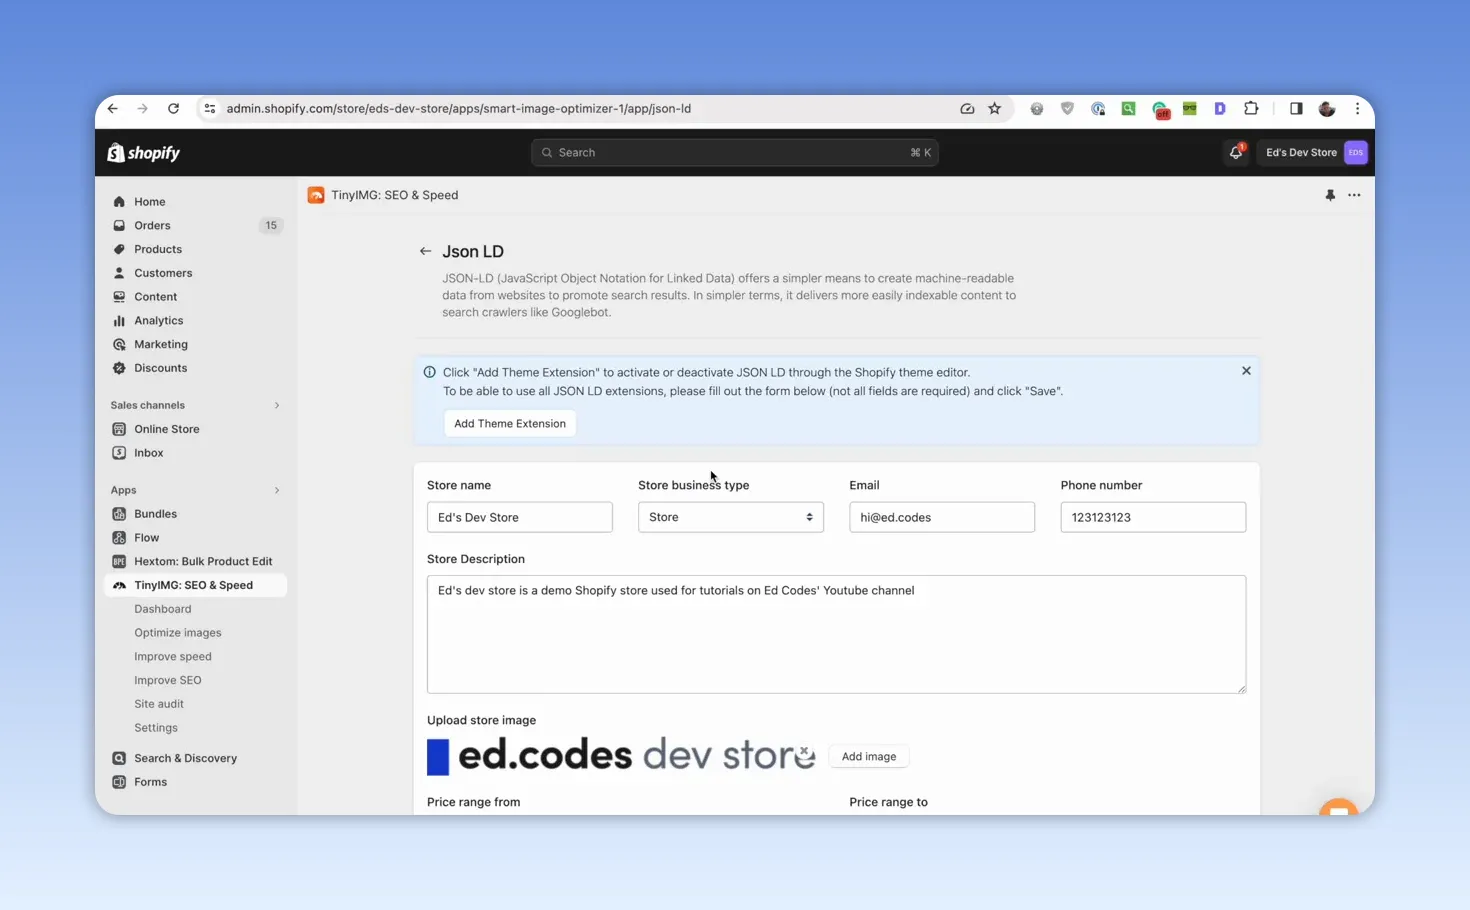Open the chat widget bubble
Screen dimensions: 1470x910
1338,806
